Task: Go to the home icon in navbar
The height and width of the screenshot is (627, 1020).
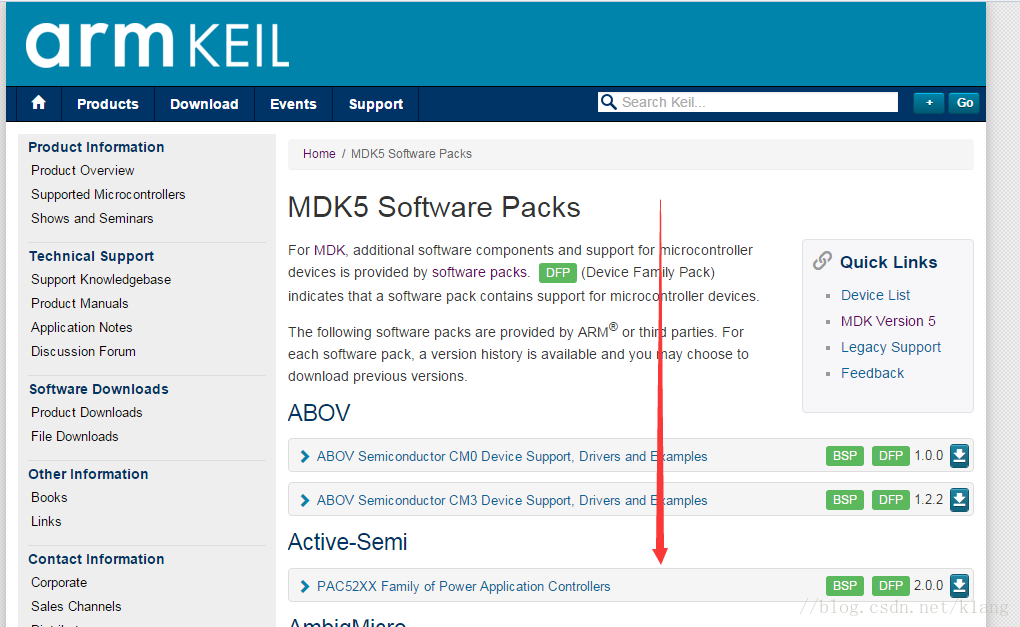Action: pos(38,103)
